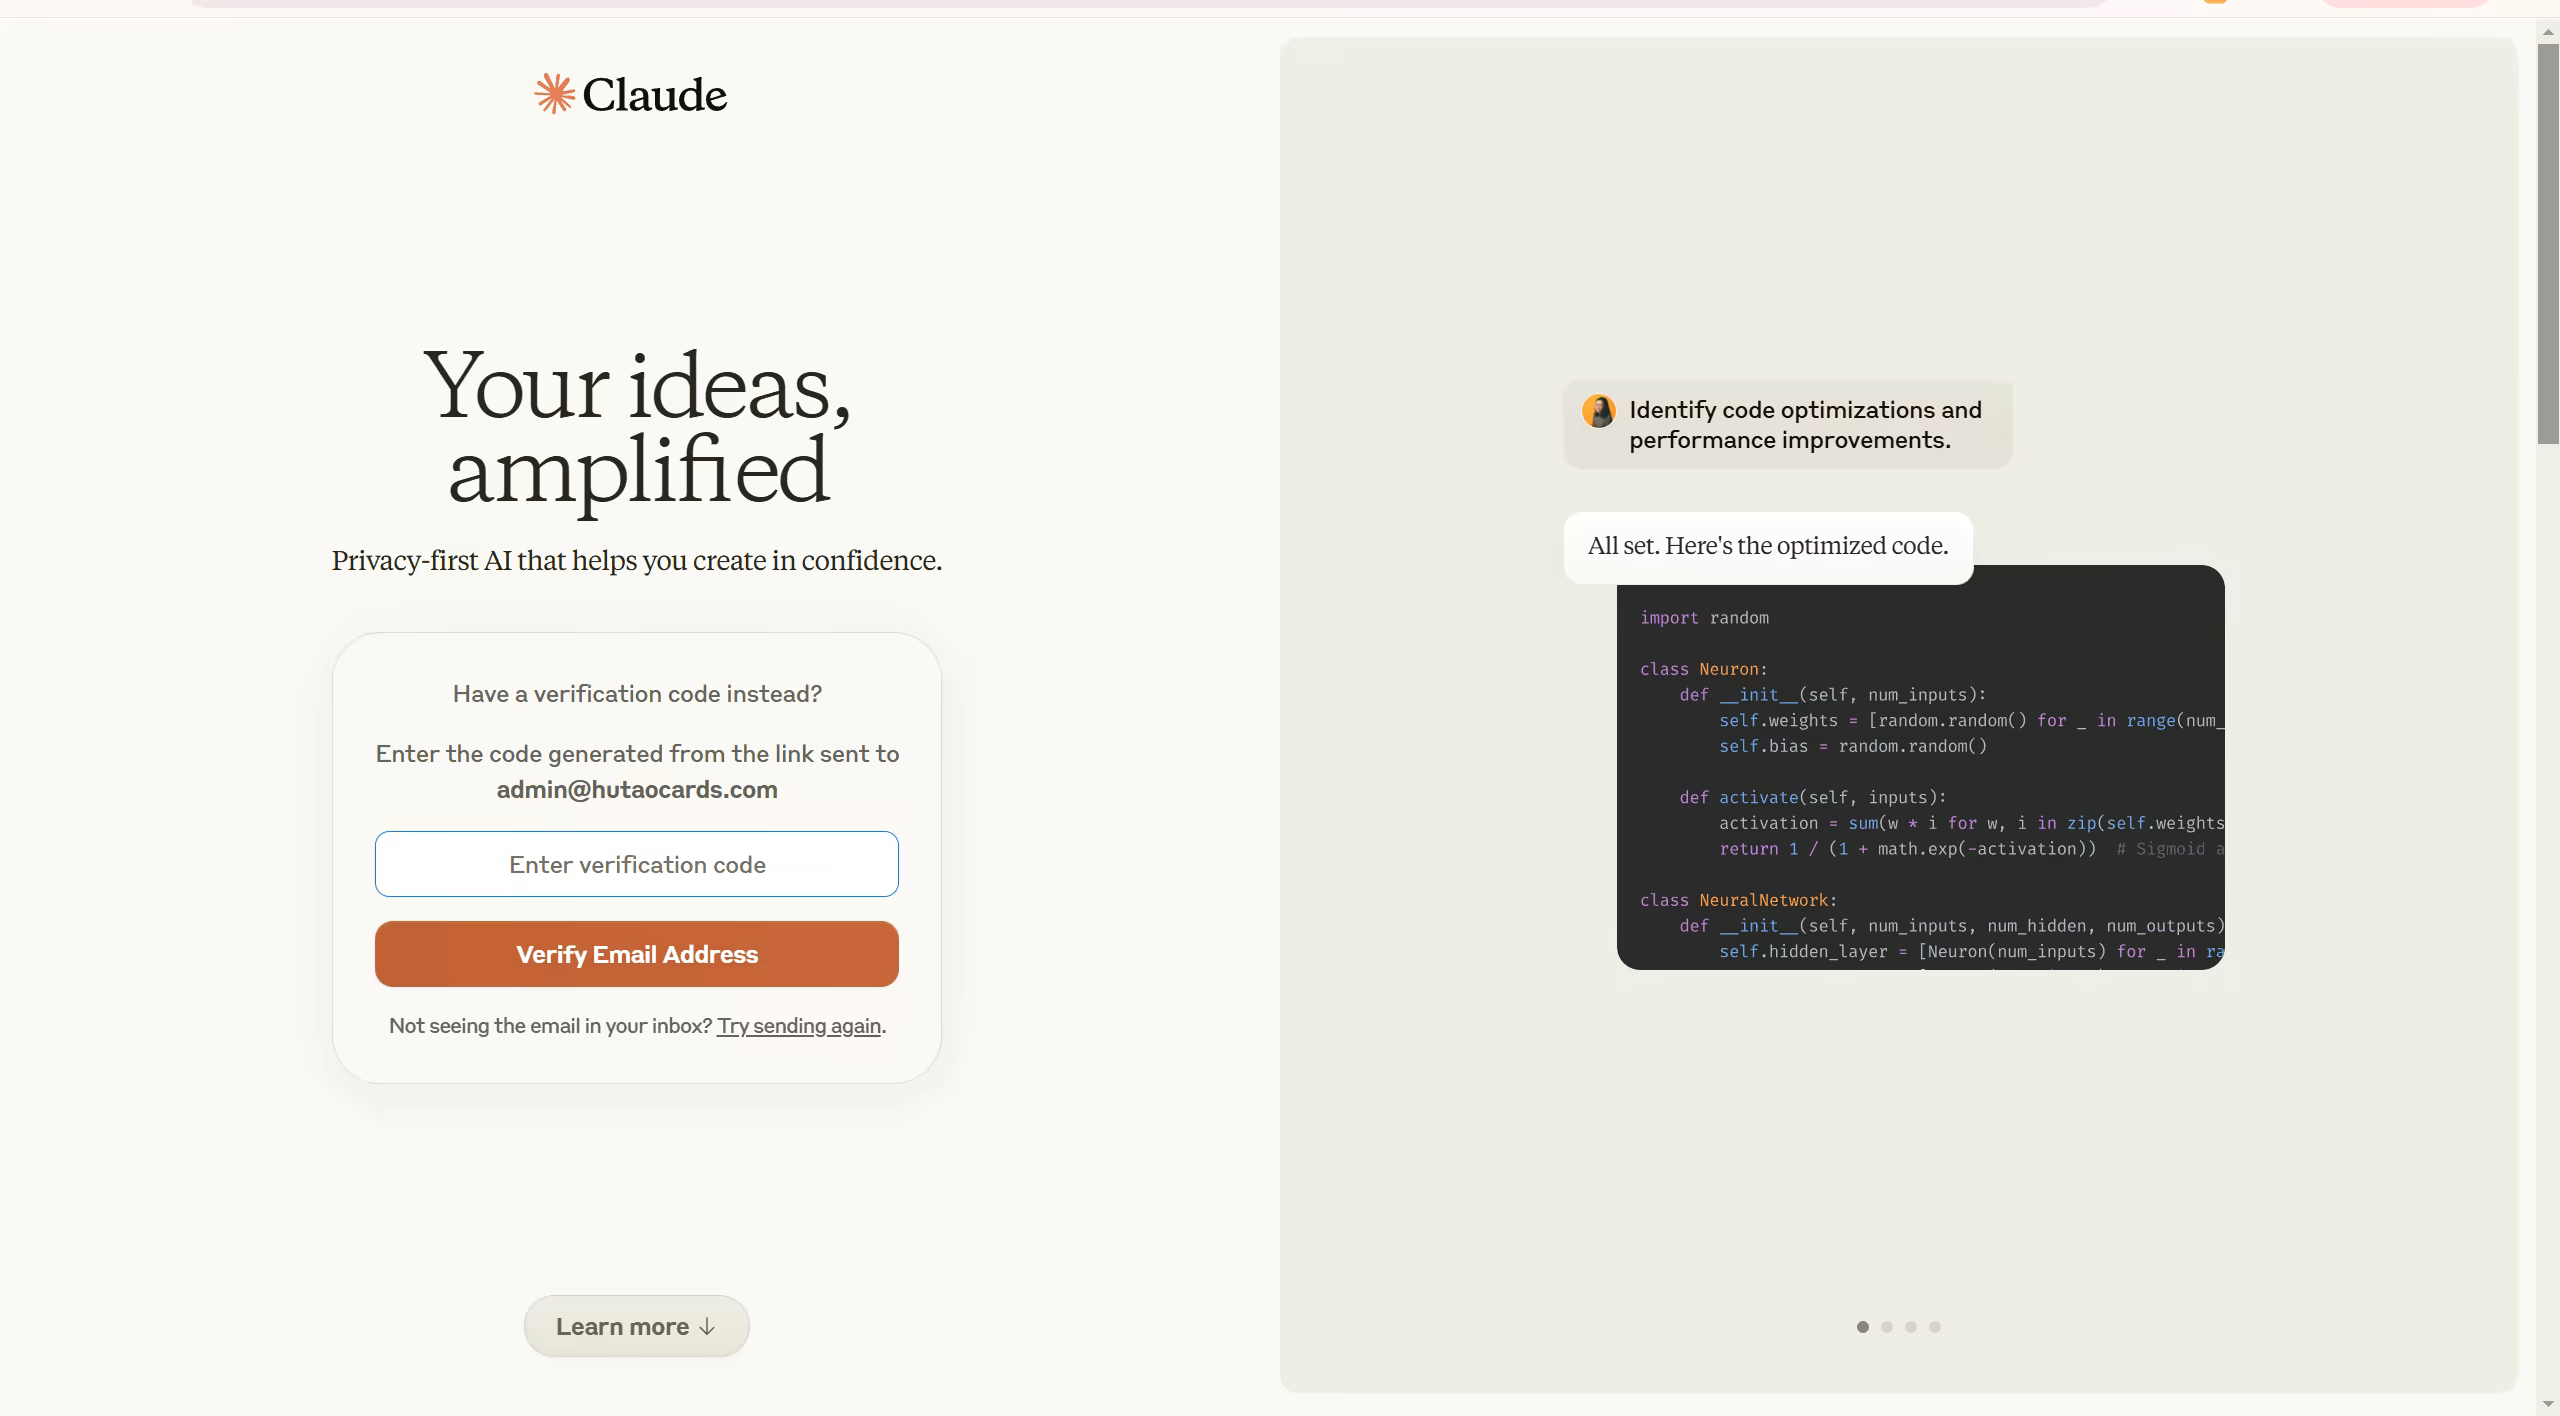Viewport: 2560px width, 1416px height.
Task: Click the dark Python code block preview
Action: click(x=1920, y=780)
